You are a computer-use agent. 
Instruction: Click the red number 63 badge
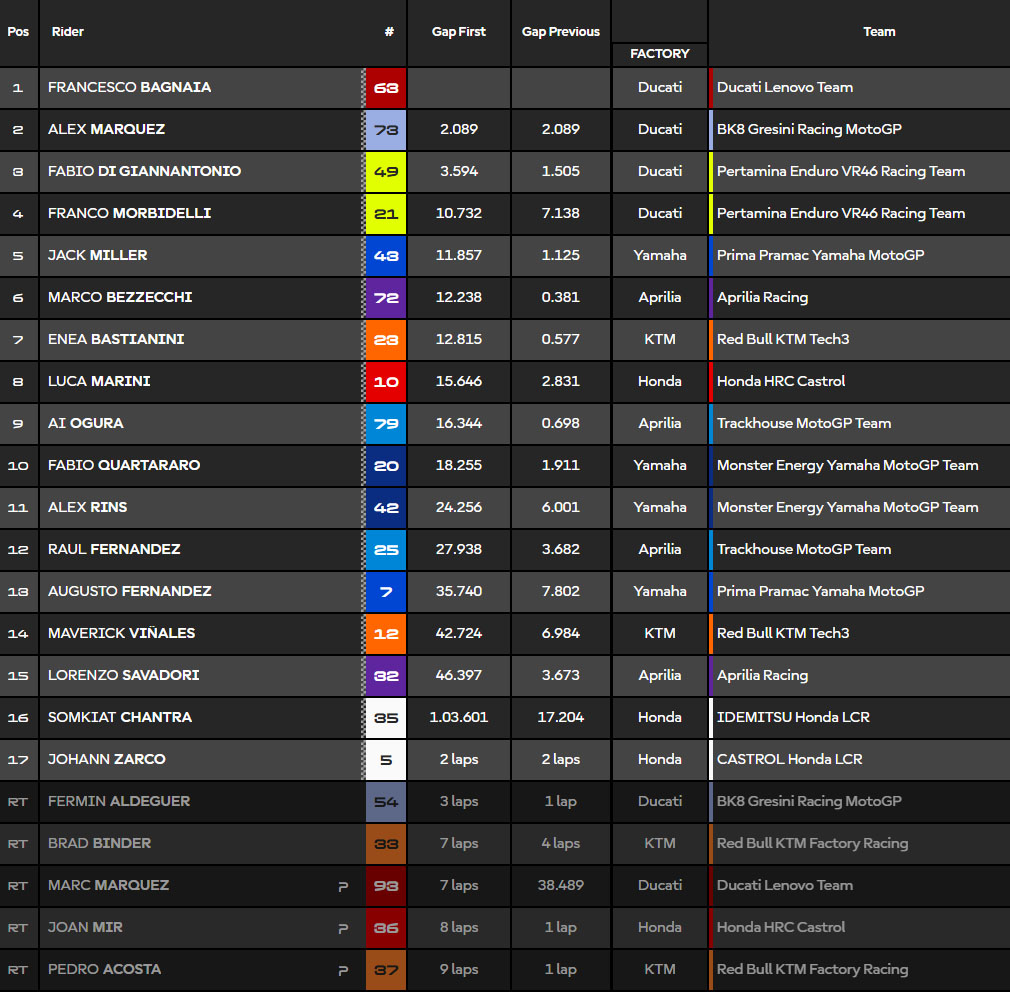coord(386,88)
